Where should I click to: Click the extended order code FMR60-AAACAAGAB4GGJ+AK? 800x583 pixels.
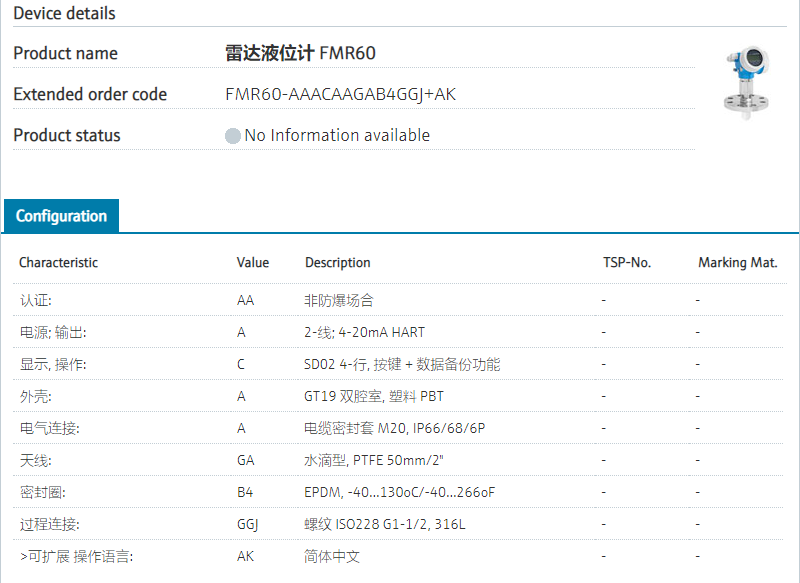pyautogui.click(x=340, y=95)
